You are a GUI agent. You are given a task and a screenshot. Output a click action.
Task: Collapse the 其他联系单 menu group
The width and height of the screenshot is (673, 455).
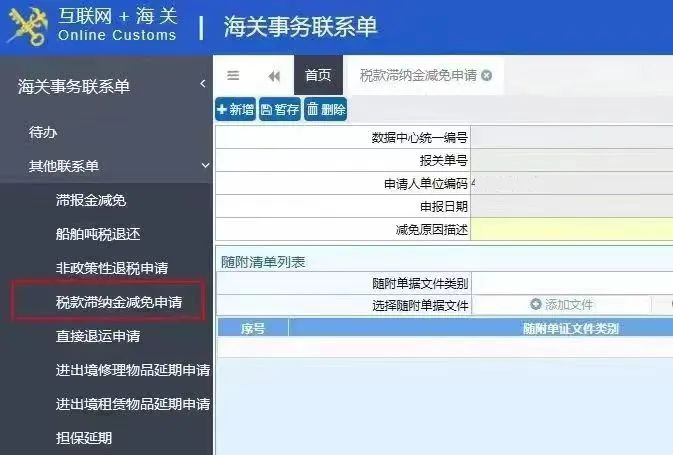tap(206, 165)
